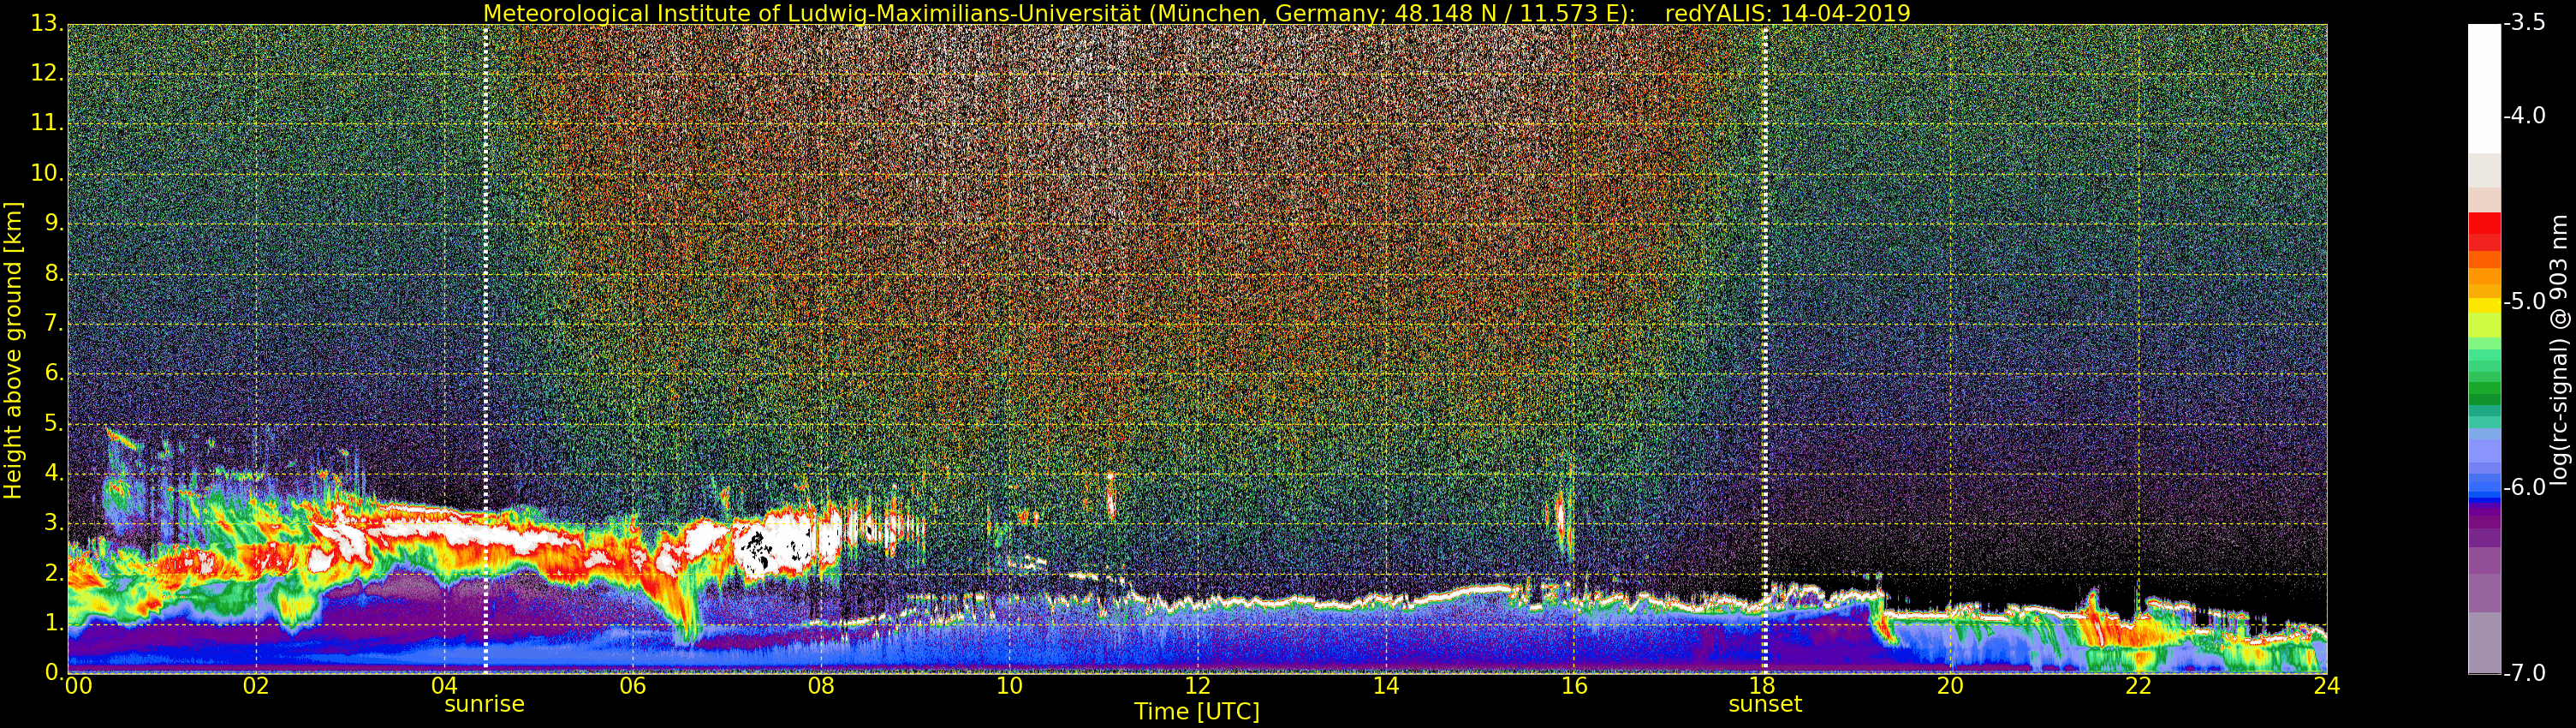This screenshot has width=2576, height=728.
Task: Click the white segment of the colorbar
Action: [x=2484, y=88]
